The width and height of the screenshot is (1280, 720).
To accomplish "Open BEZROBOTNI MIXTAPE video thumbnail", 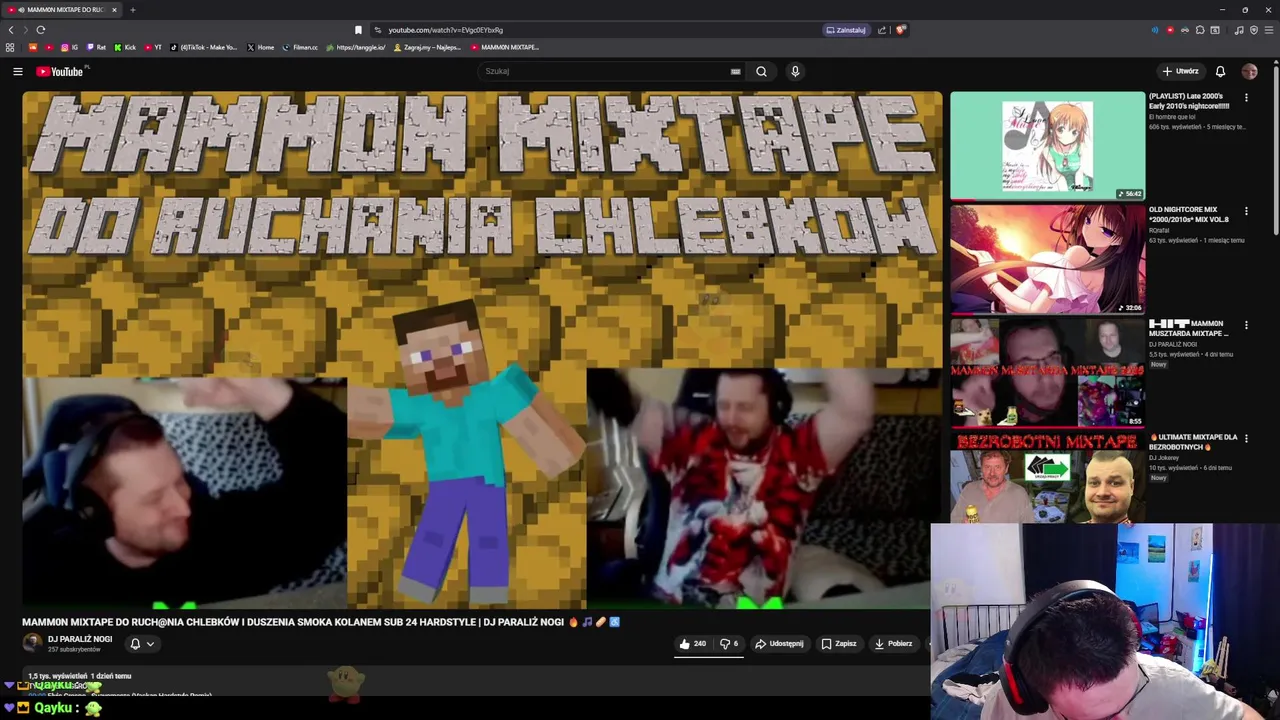I will (1047, 478).
